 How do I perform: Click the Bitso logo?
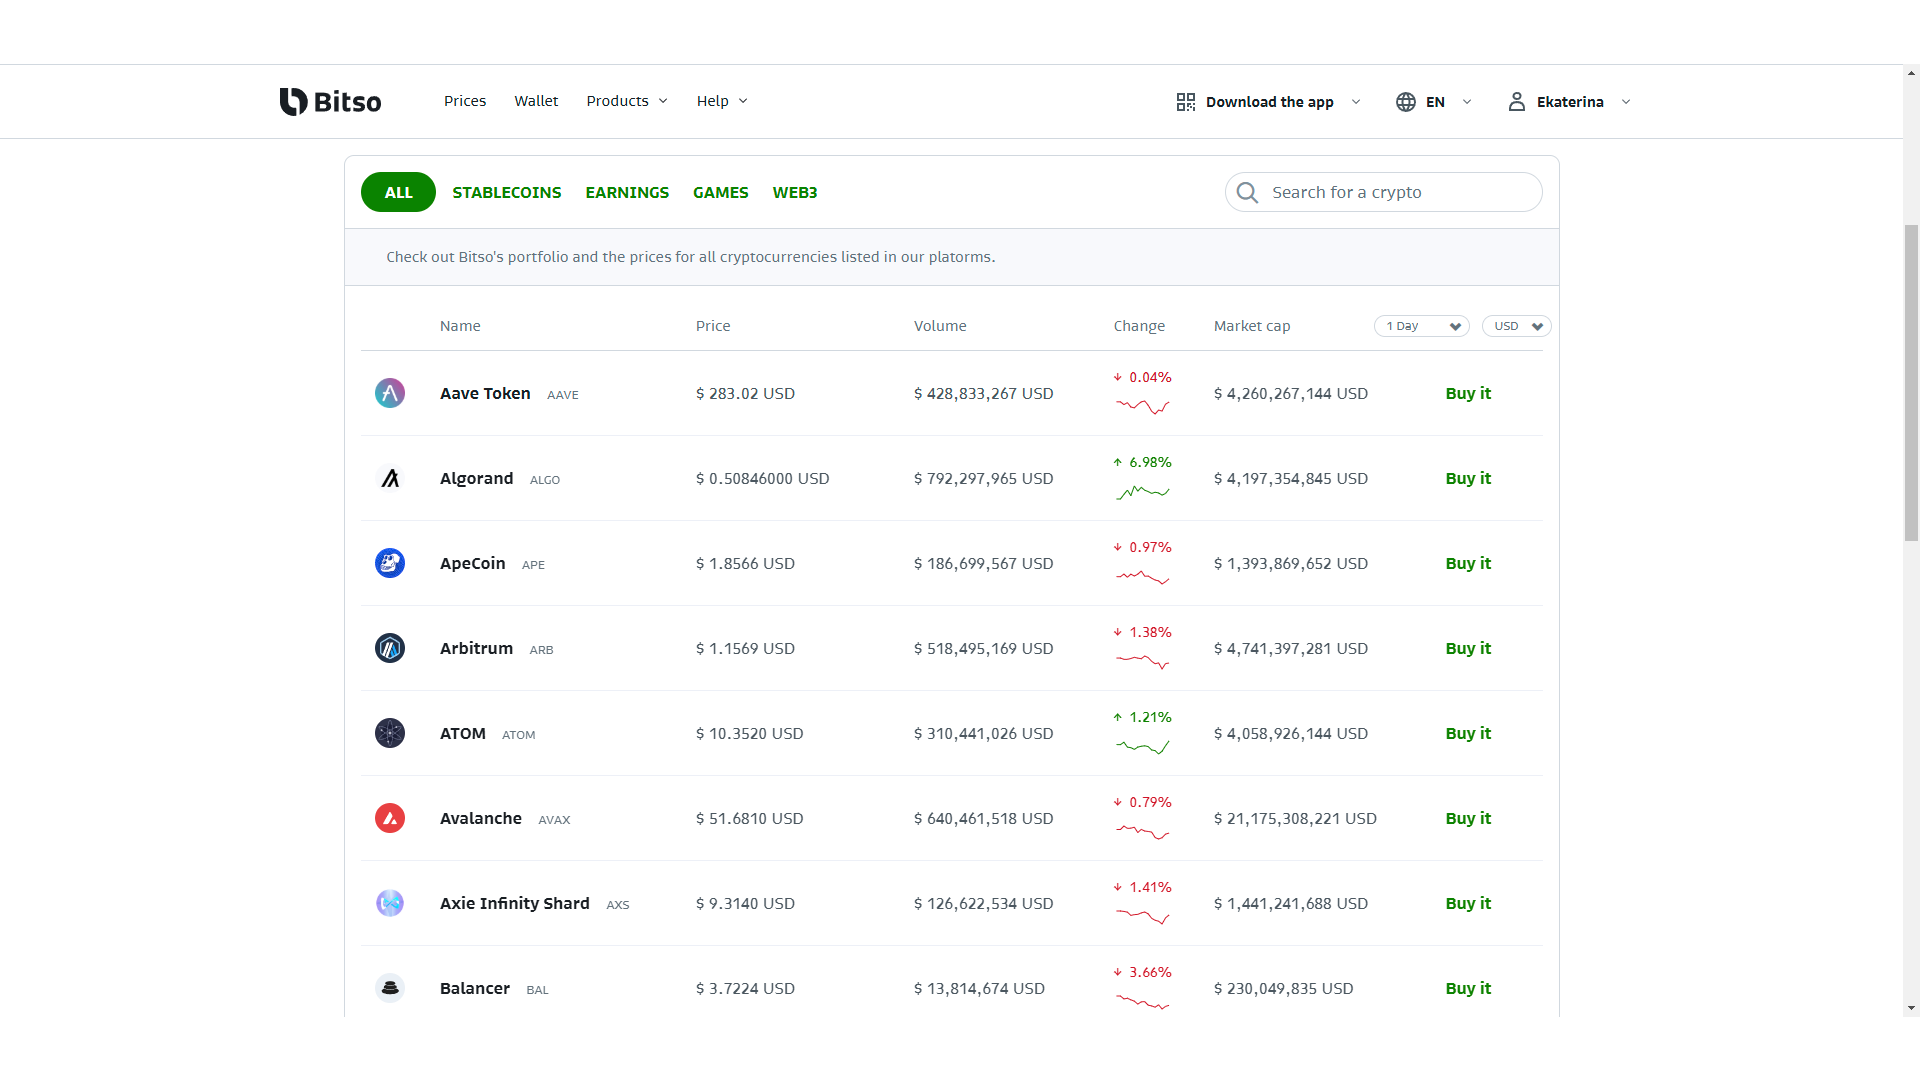(x=330, y=101)
